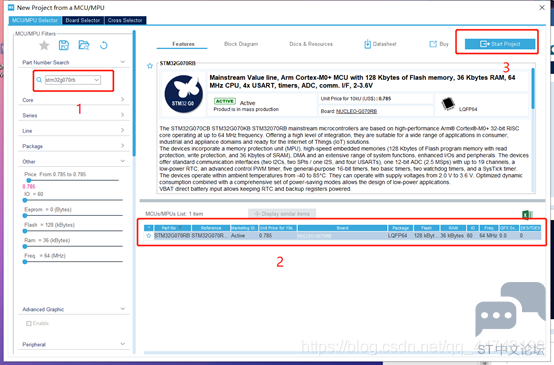Expand the Peripheral filter section
Viewport: 554px width, 365px height.
click(x=123, y=344)
